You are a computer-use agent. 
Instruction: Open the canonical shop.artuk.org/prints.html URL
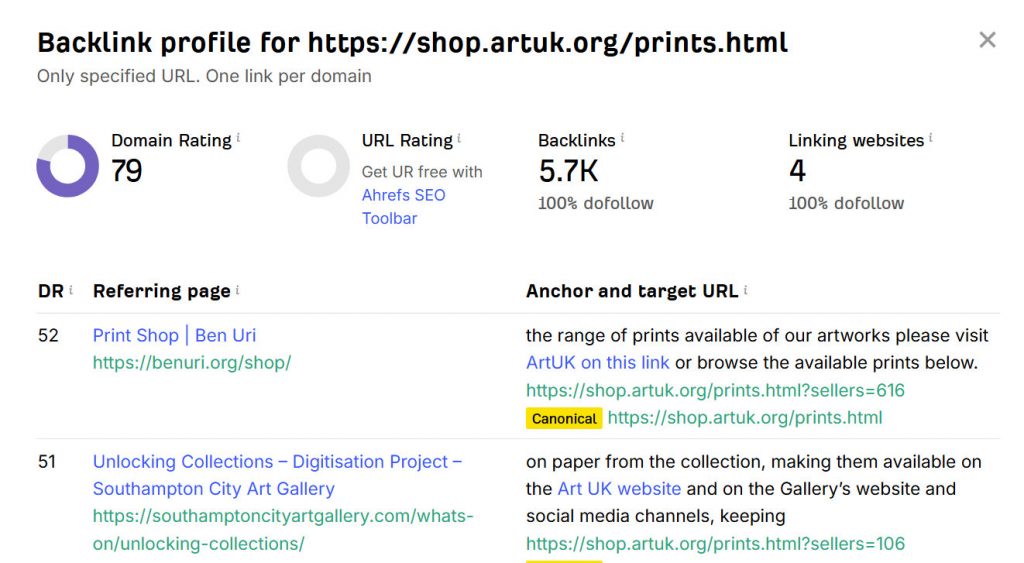pyautogui.click(x=744, y=417)
